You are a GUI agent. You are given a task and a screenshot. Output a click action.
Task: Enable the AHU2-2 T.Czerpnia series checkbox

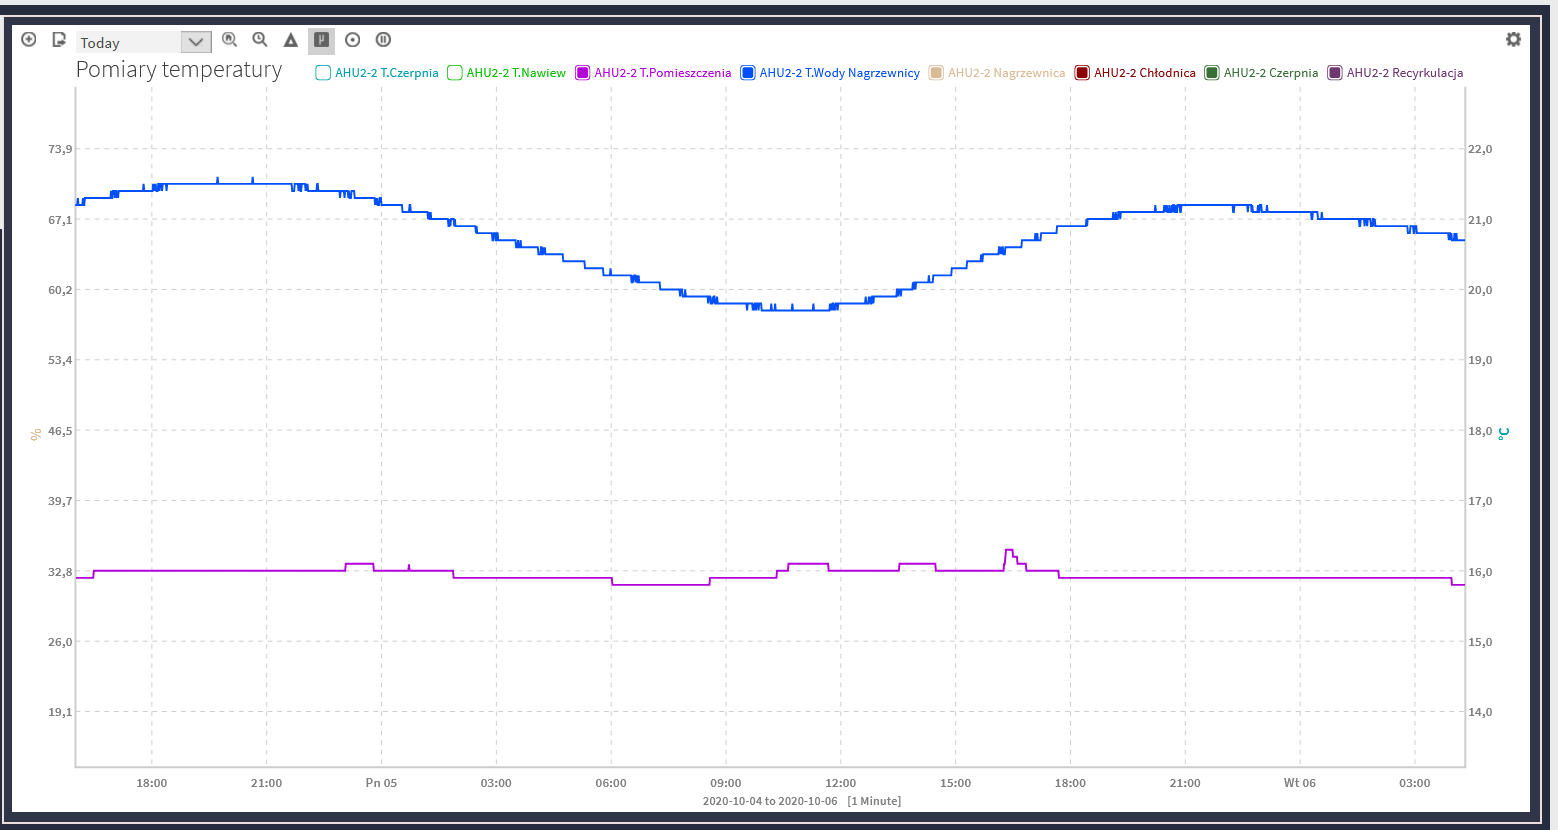click(x=323, y=73)
